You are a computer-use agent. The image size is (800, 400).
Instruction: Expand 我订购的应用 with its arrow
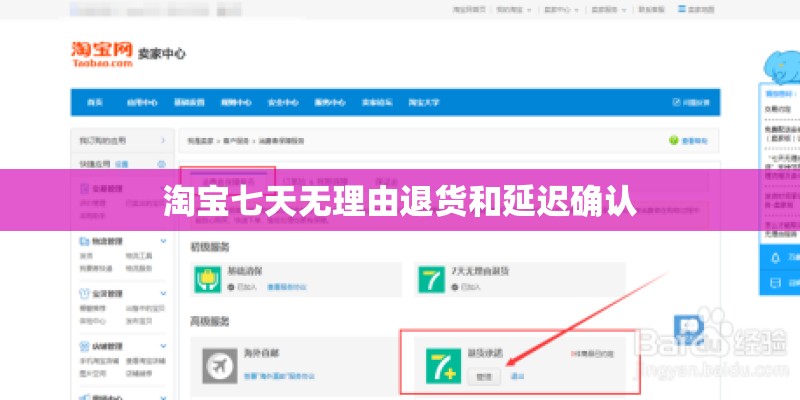[x=163, y=140]
